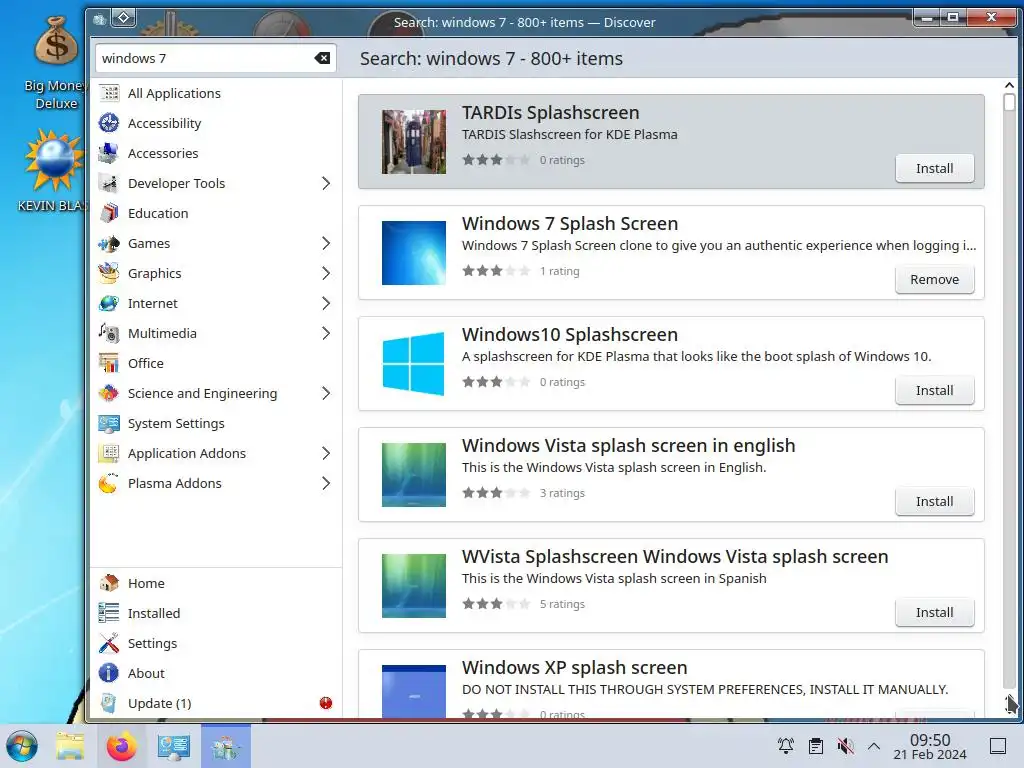Expand Science and Engineering chevron
The width and height of the screenshot is (1024, 768).
tap(326, 394)
